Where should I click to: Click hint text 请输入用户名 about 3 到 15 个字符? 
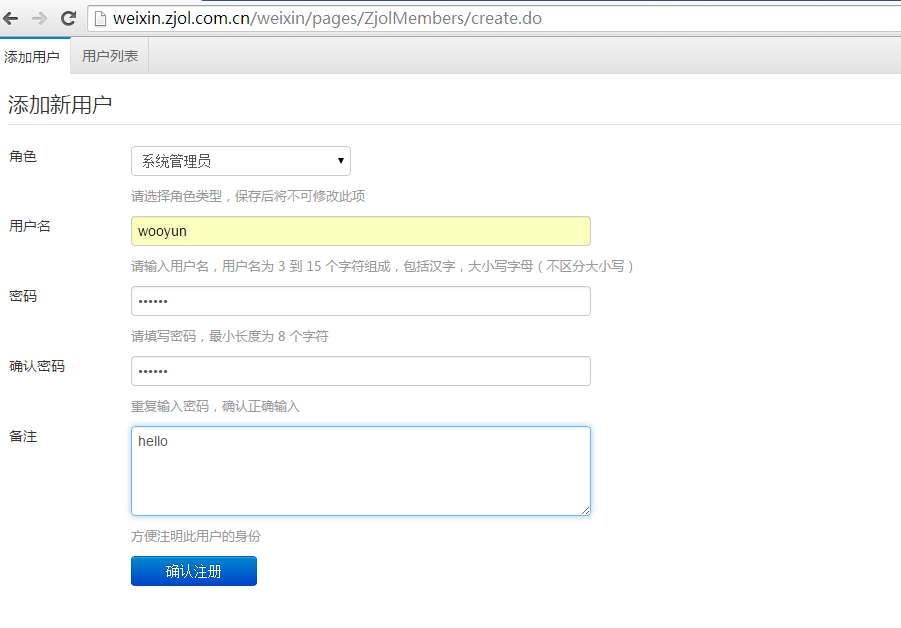click(383, 266)
